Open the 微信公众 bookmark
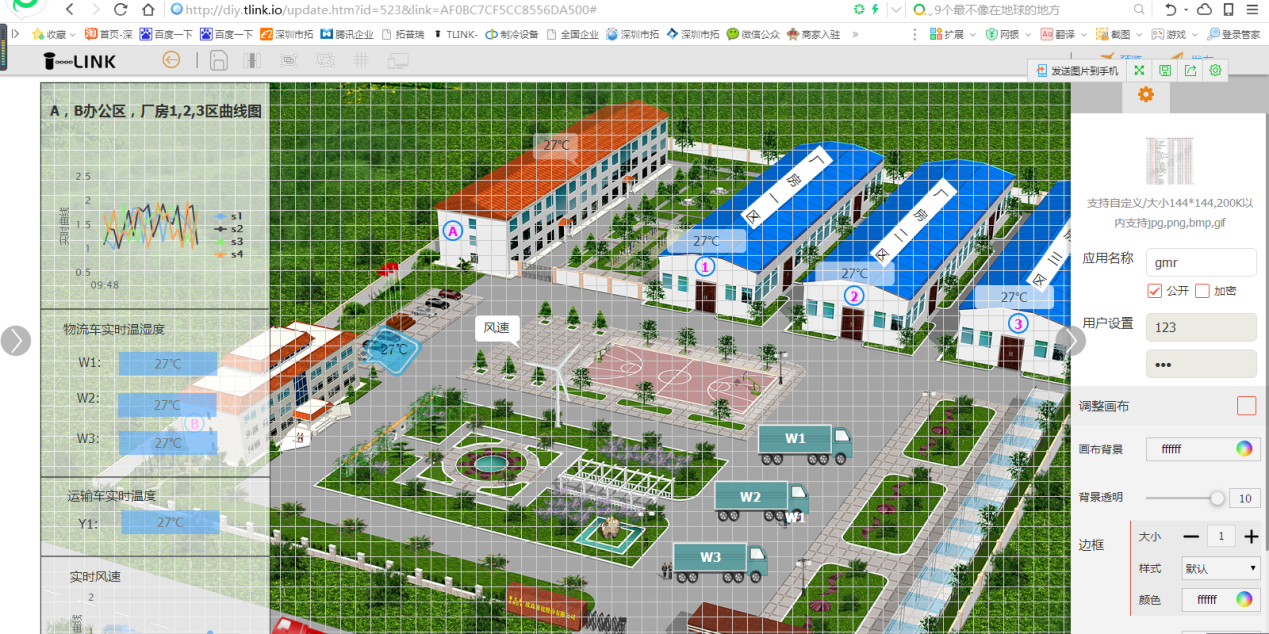 pos(752,33)
